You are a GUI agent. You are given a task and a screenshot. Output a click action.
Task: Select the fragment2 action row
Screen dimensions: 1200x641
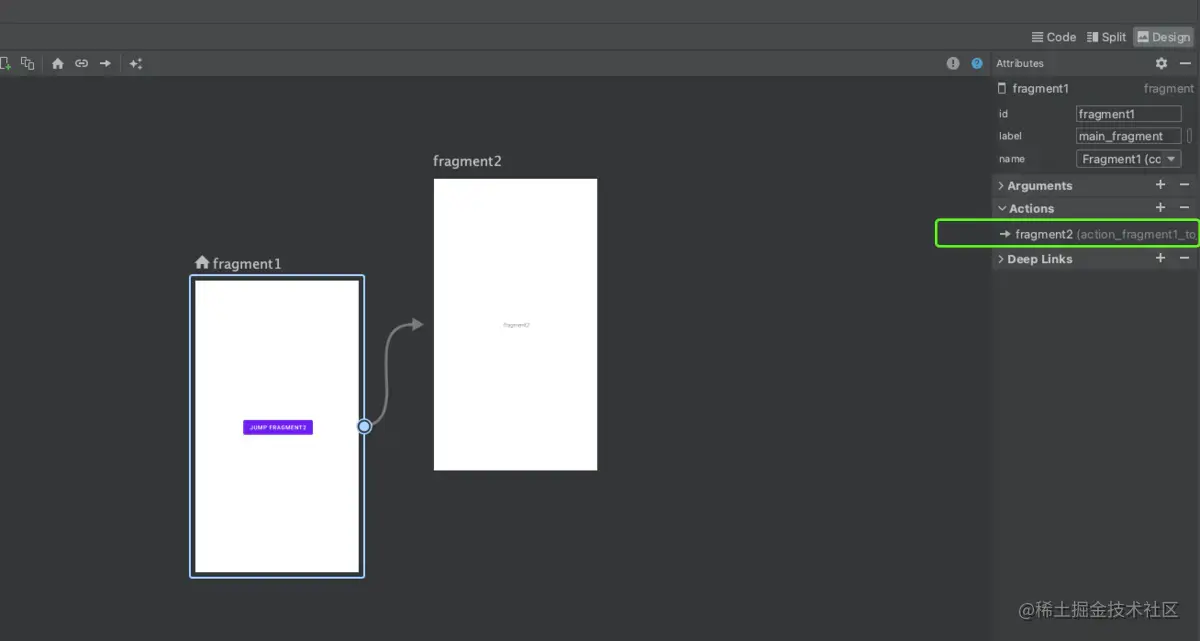(x=1095, y=234)
